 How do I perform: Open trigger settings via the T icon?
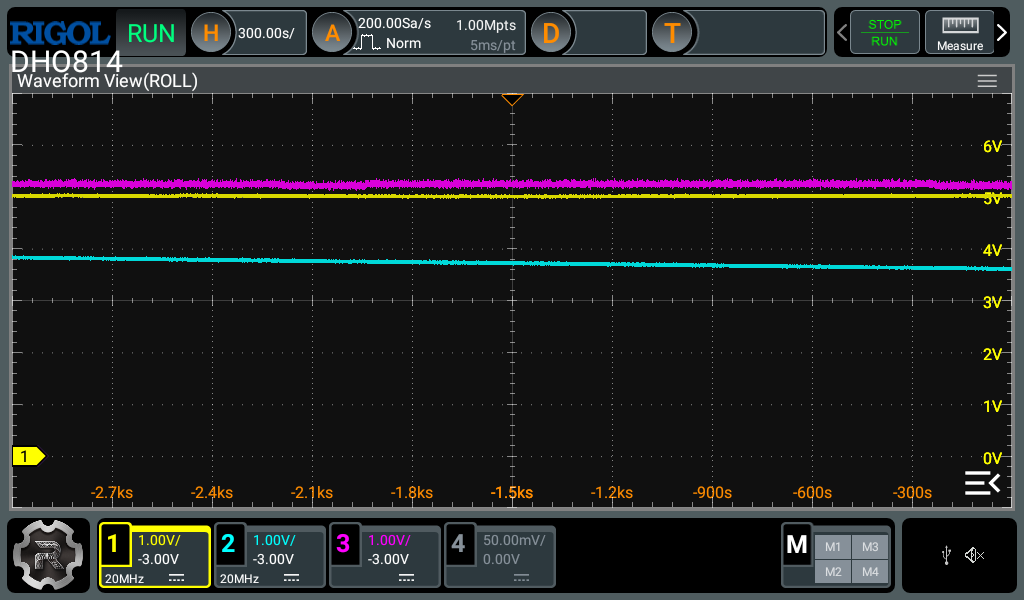672,33
